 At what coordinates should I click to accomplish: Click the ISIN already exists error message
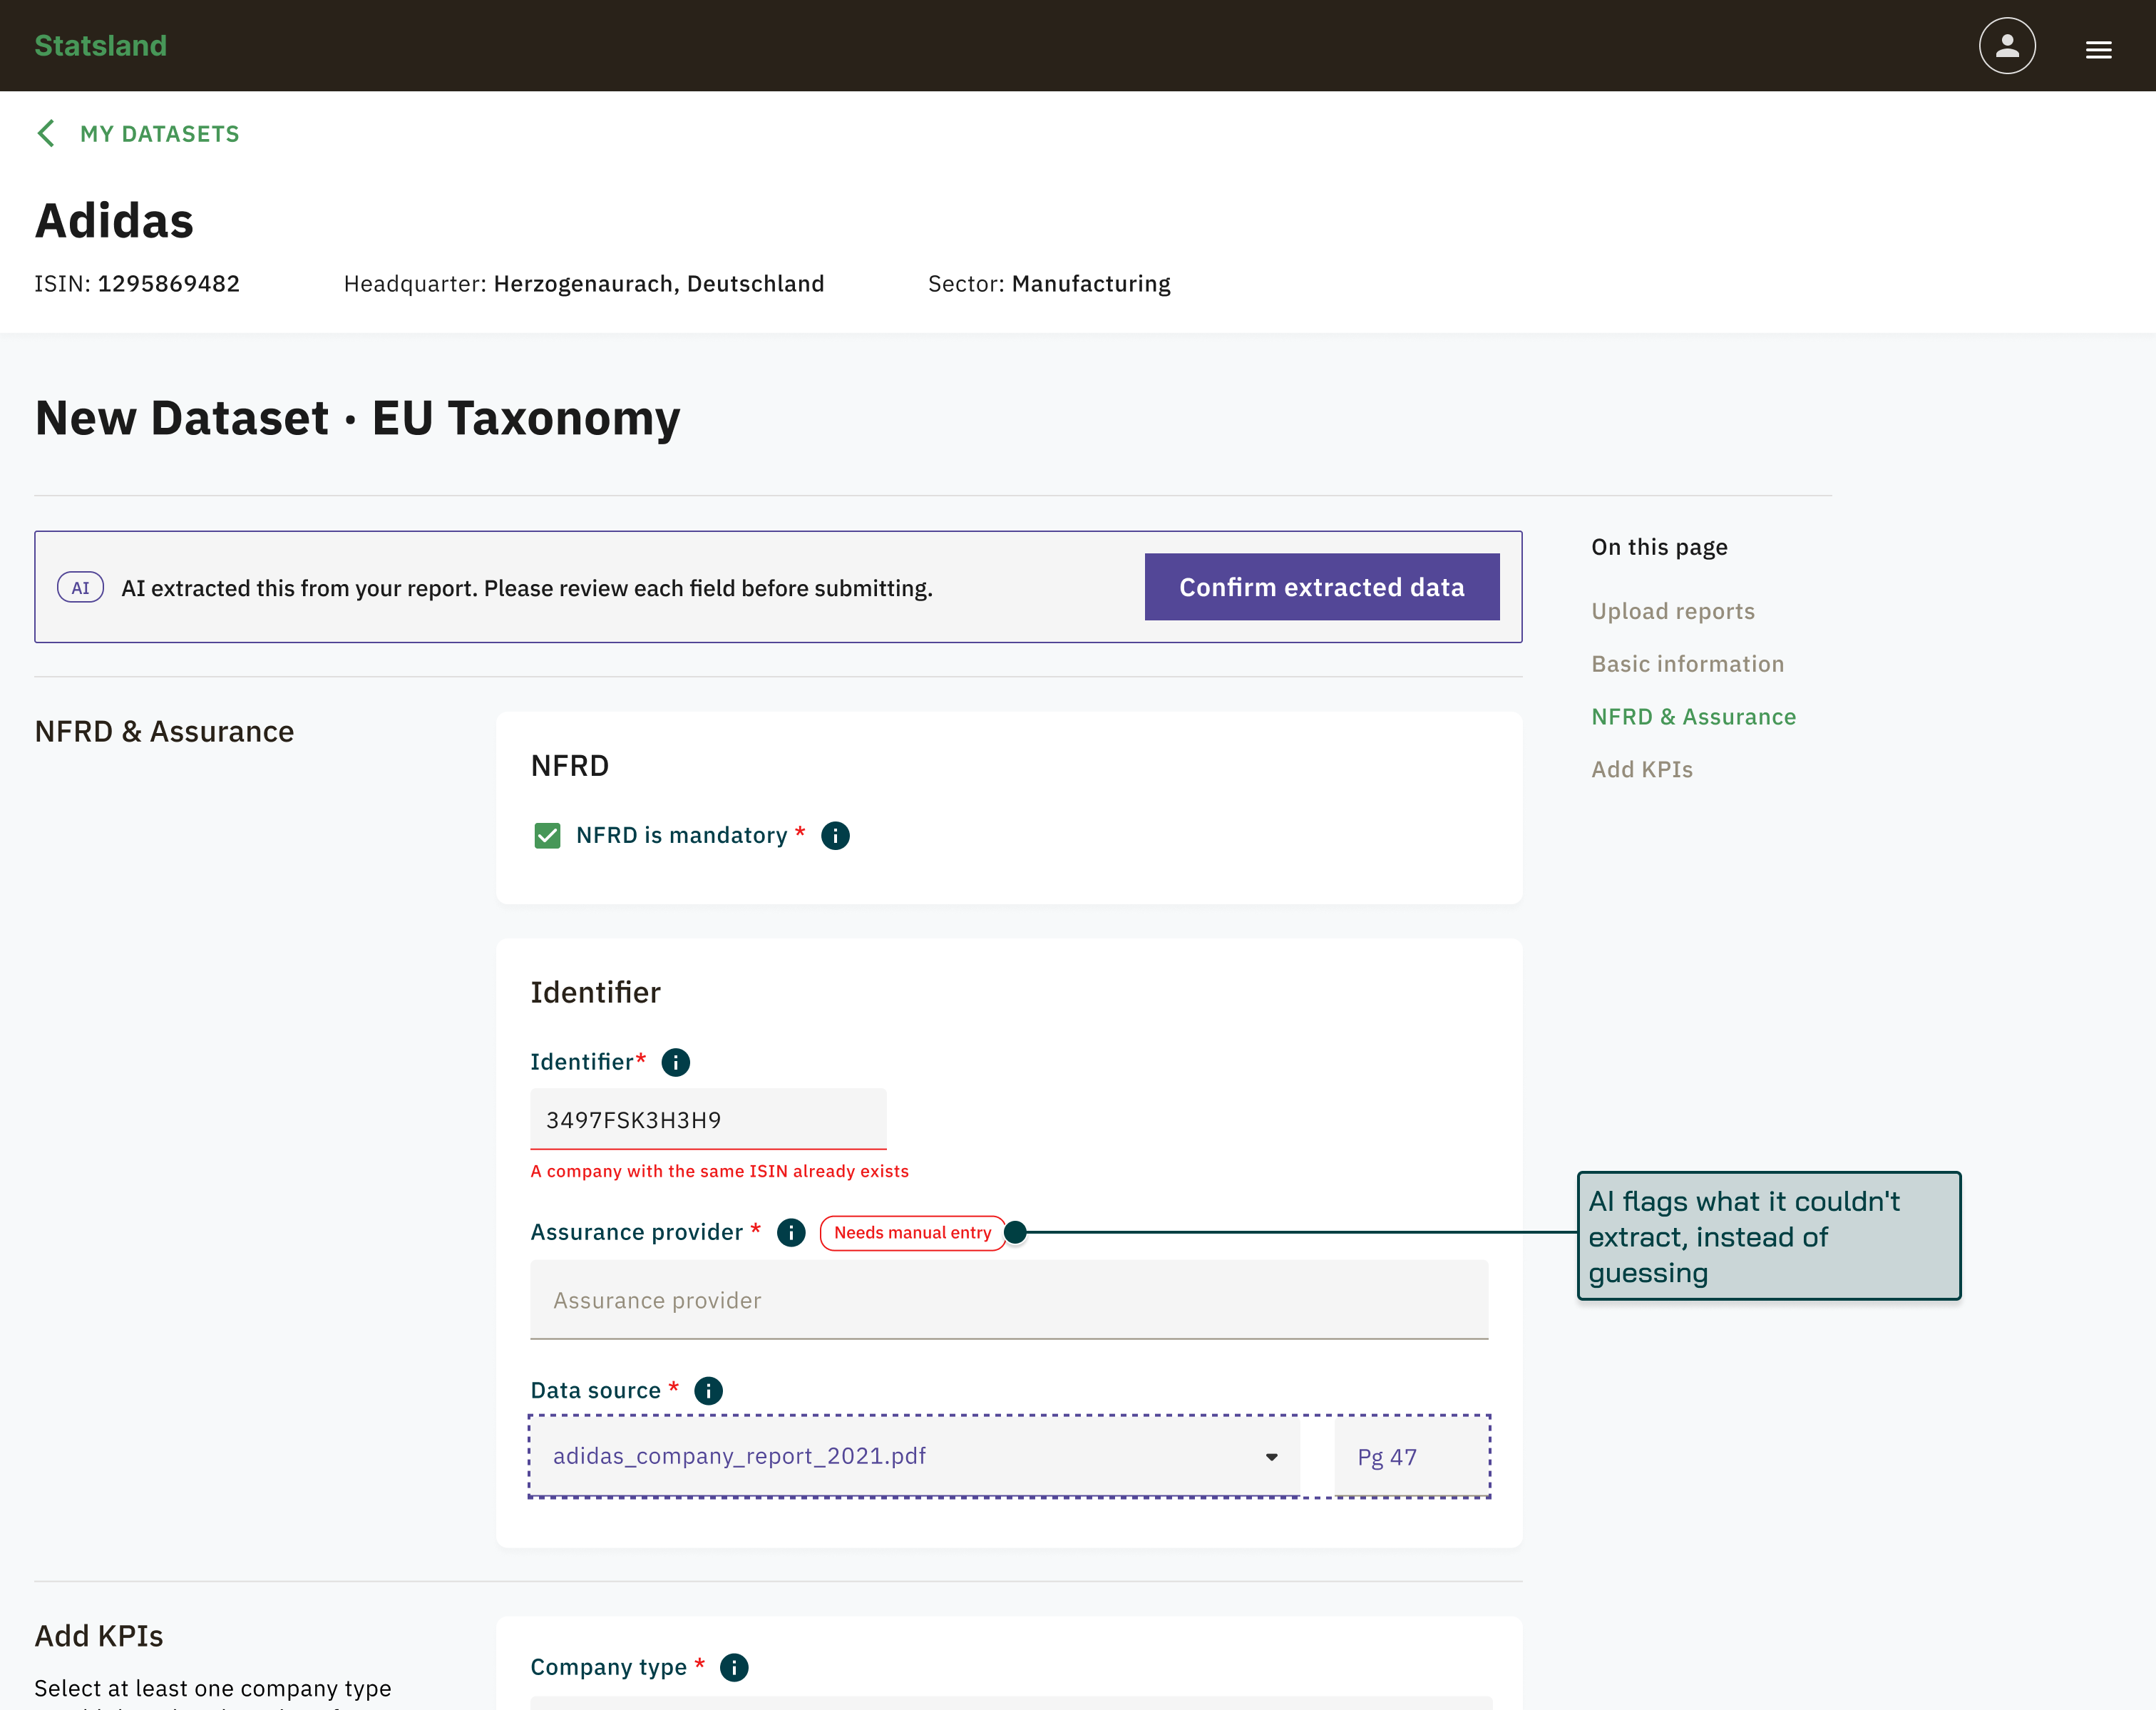[719, 1171]
